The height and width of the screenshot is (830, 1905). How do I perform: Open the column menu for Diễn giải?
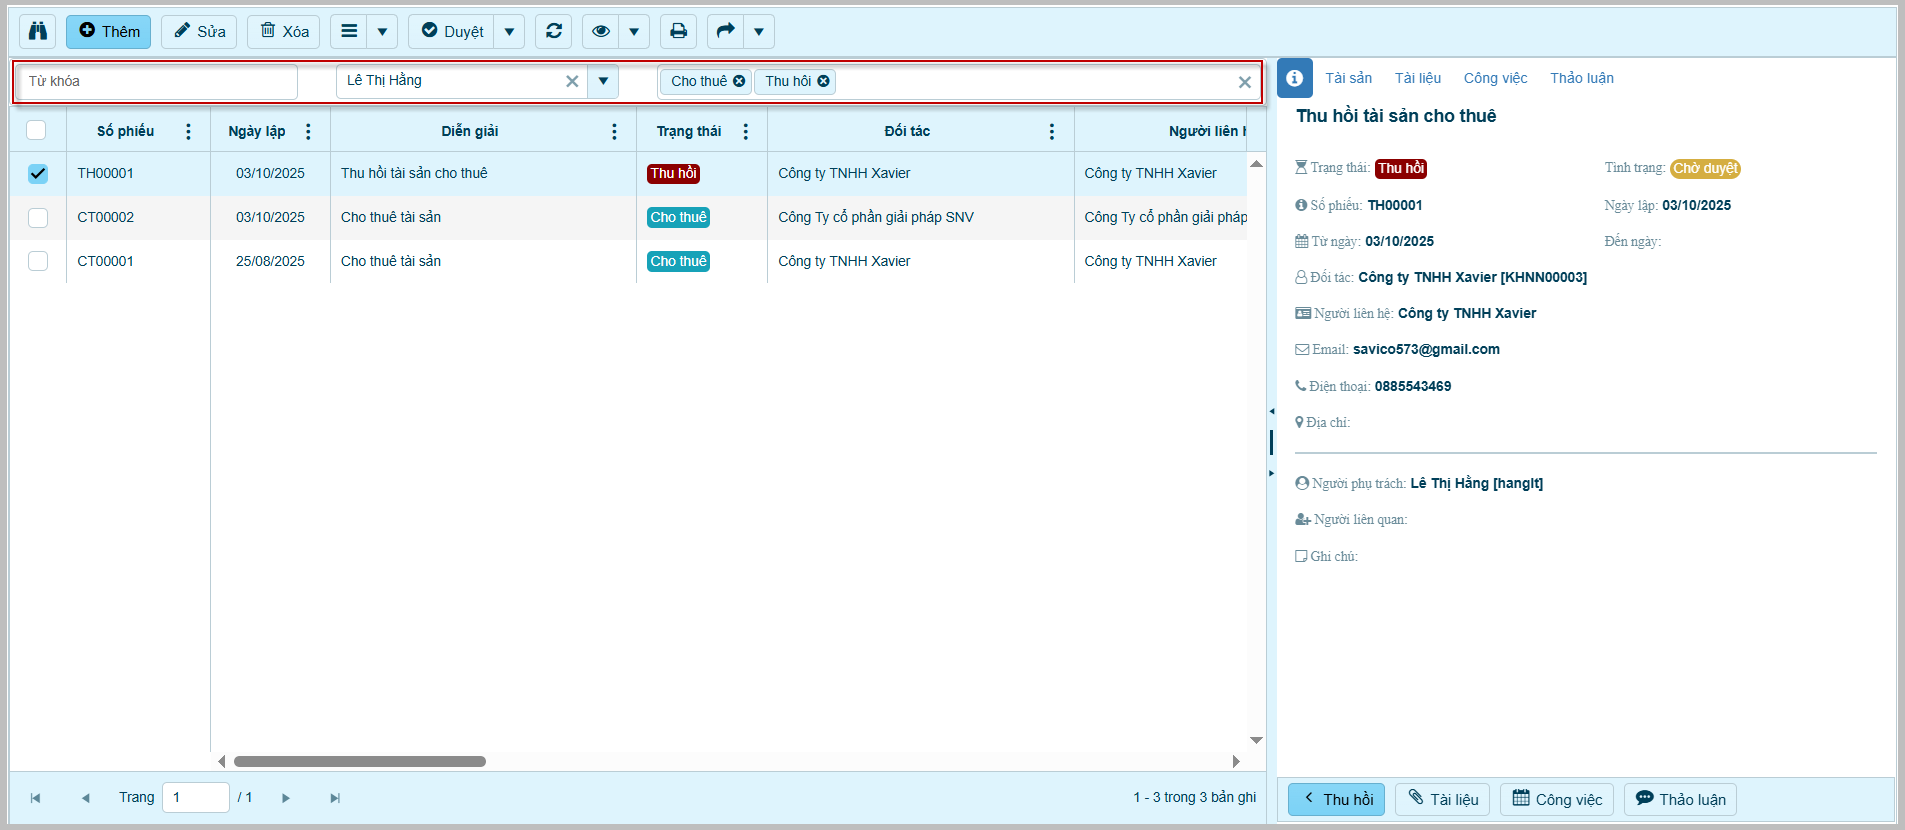click(x=614, y=132)
